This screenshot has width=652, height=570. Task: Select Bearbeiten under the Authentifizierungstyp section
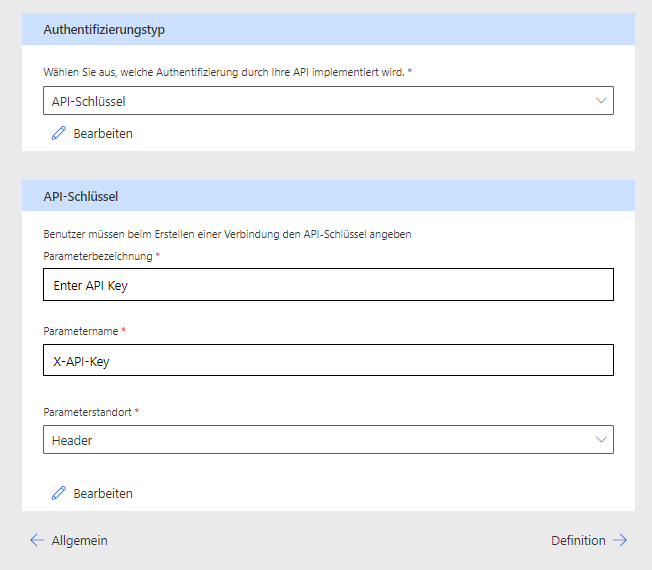pos(102,133)
